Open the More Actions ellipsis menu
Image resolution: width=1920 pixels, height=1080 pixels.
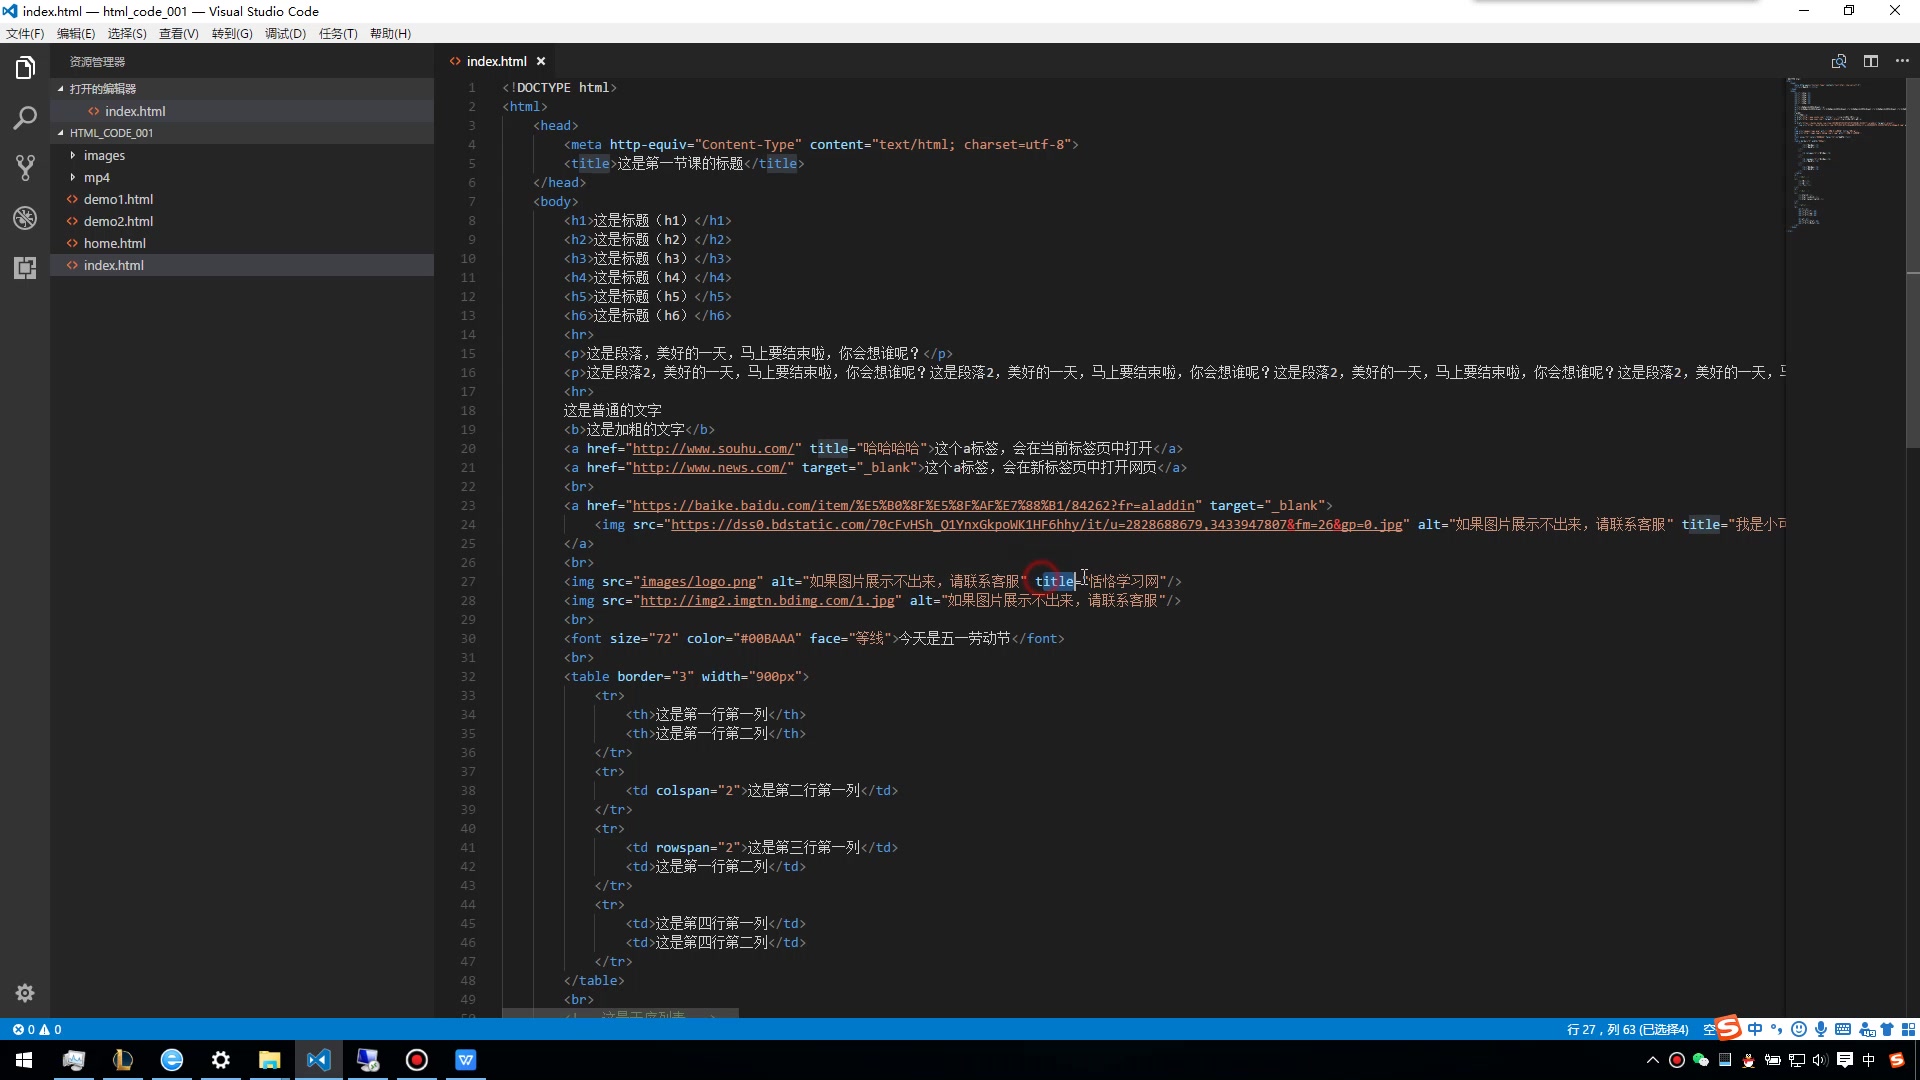1903,61
